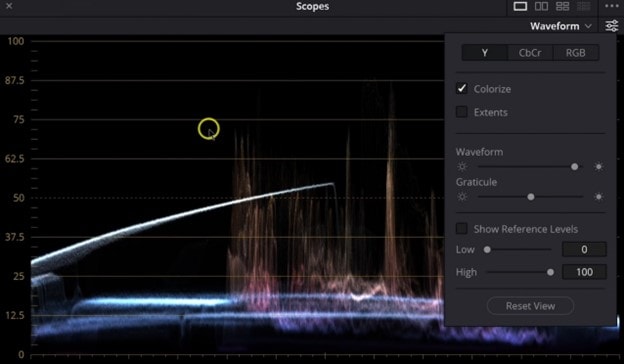Adjust the High reference level slider

550,273
